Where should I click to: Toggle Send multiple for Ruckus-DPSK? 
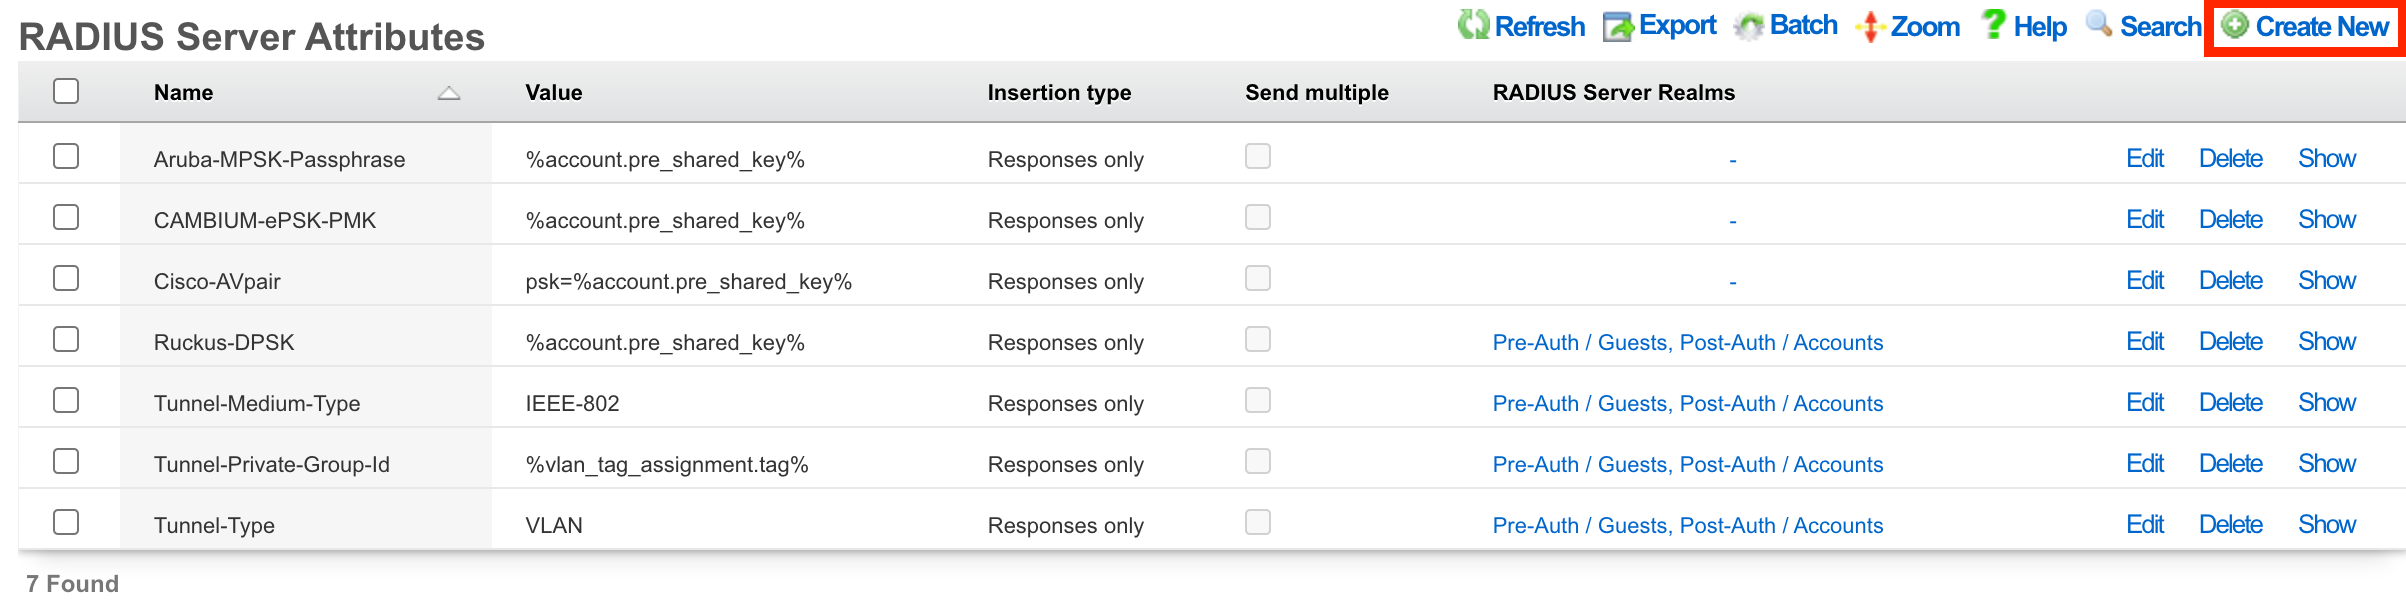[1258, 339]
